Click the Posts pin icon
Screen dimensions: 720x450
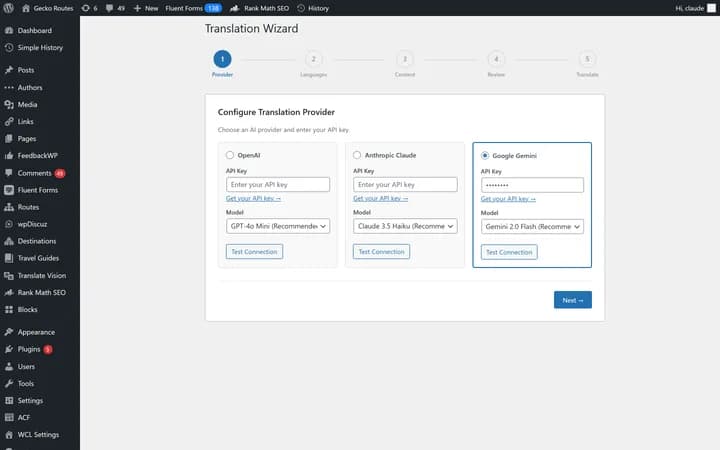9,70
